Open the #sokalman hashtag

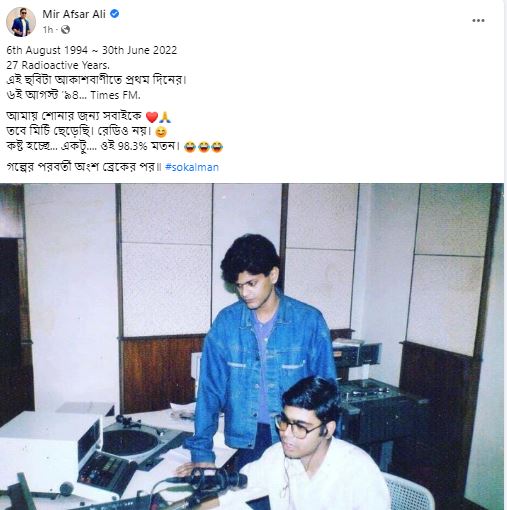[x=192, y=167]
